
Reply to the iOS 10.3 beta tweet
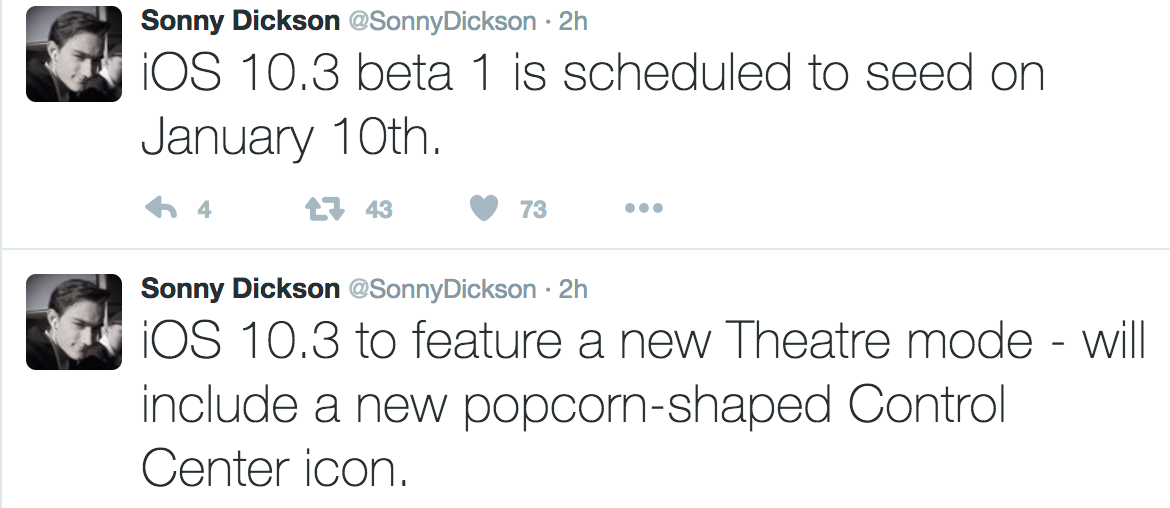tap(161, 209)
